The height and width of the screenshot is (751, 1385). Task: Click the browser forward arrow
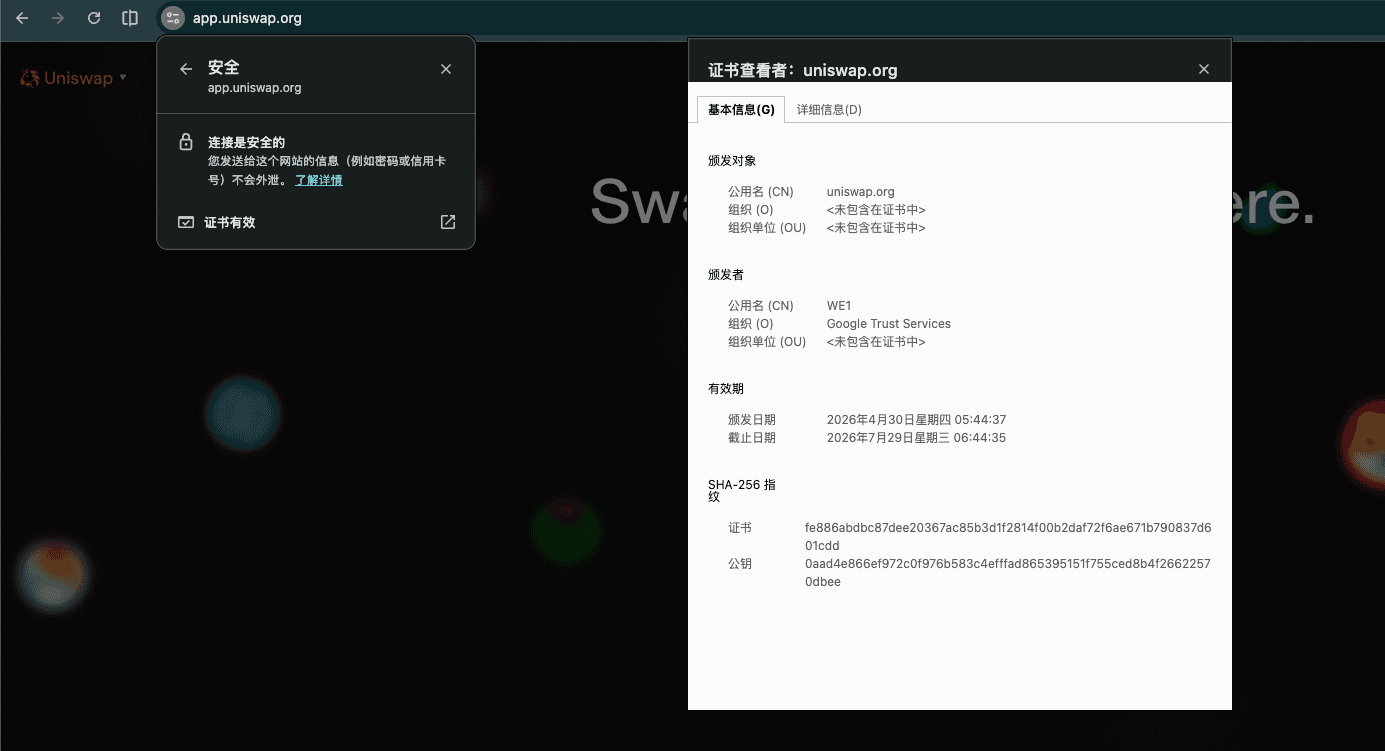[x=58, y=18]
